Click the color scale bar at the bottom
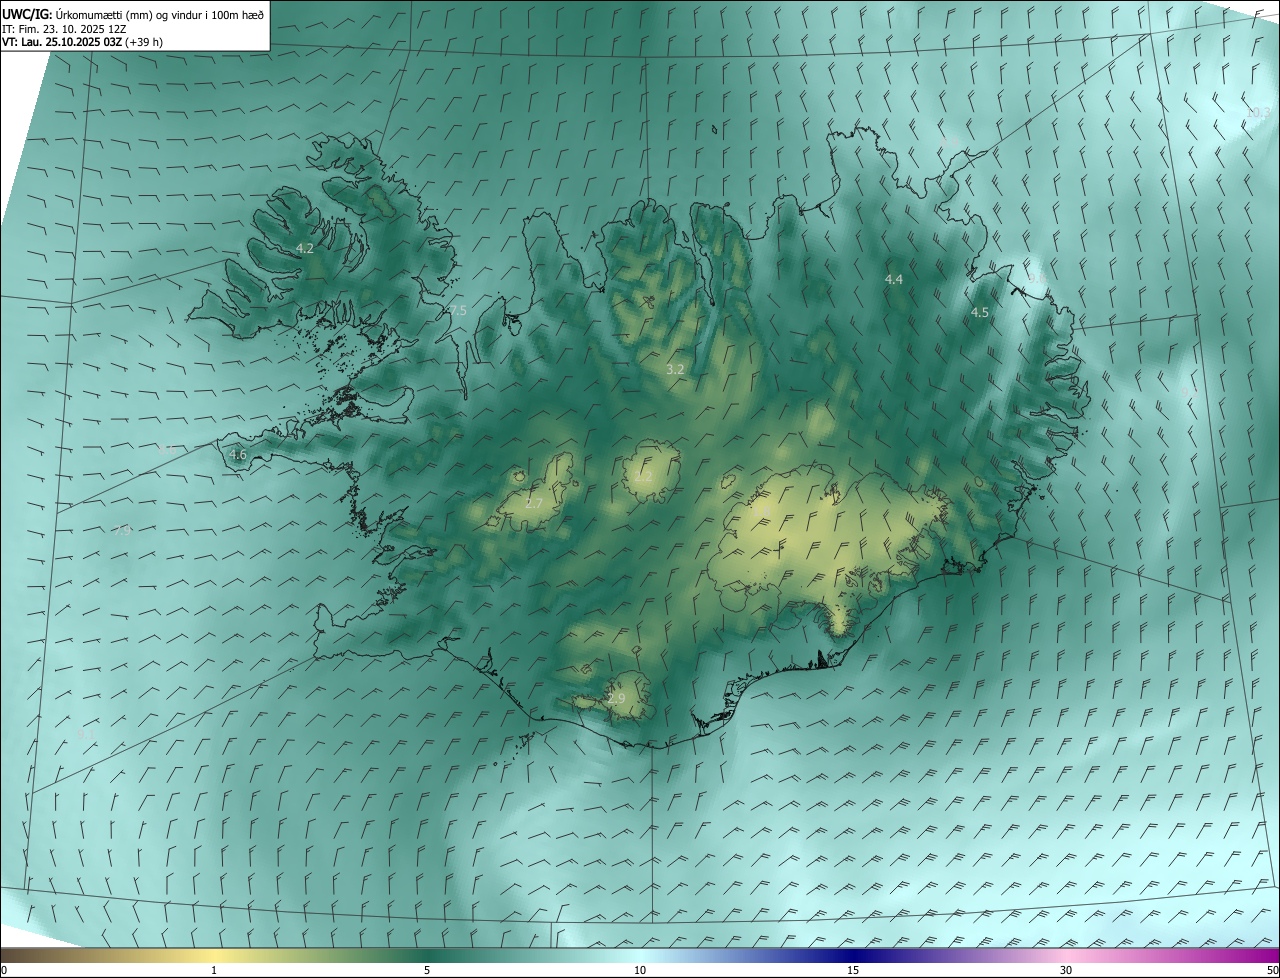This screenshot has height=978, width=1280. point(640,956)
